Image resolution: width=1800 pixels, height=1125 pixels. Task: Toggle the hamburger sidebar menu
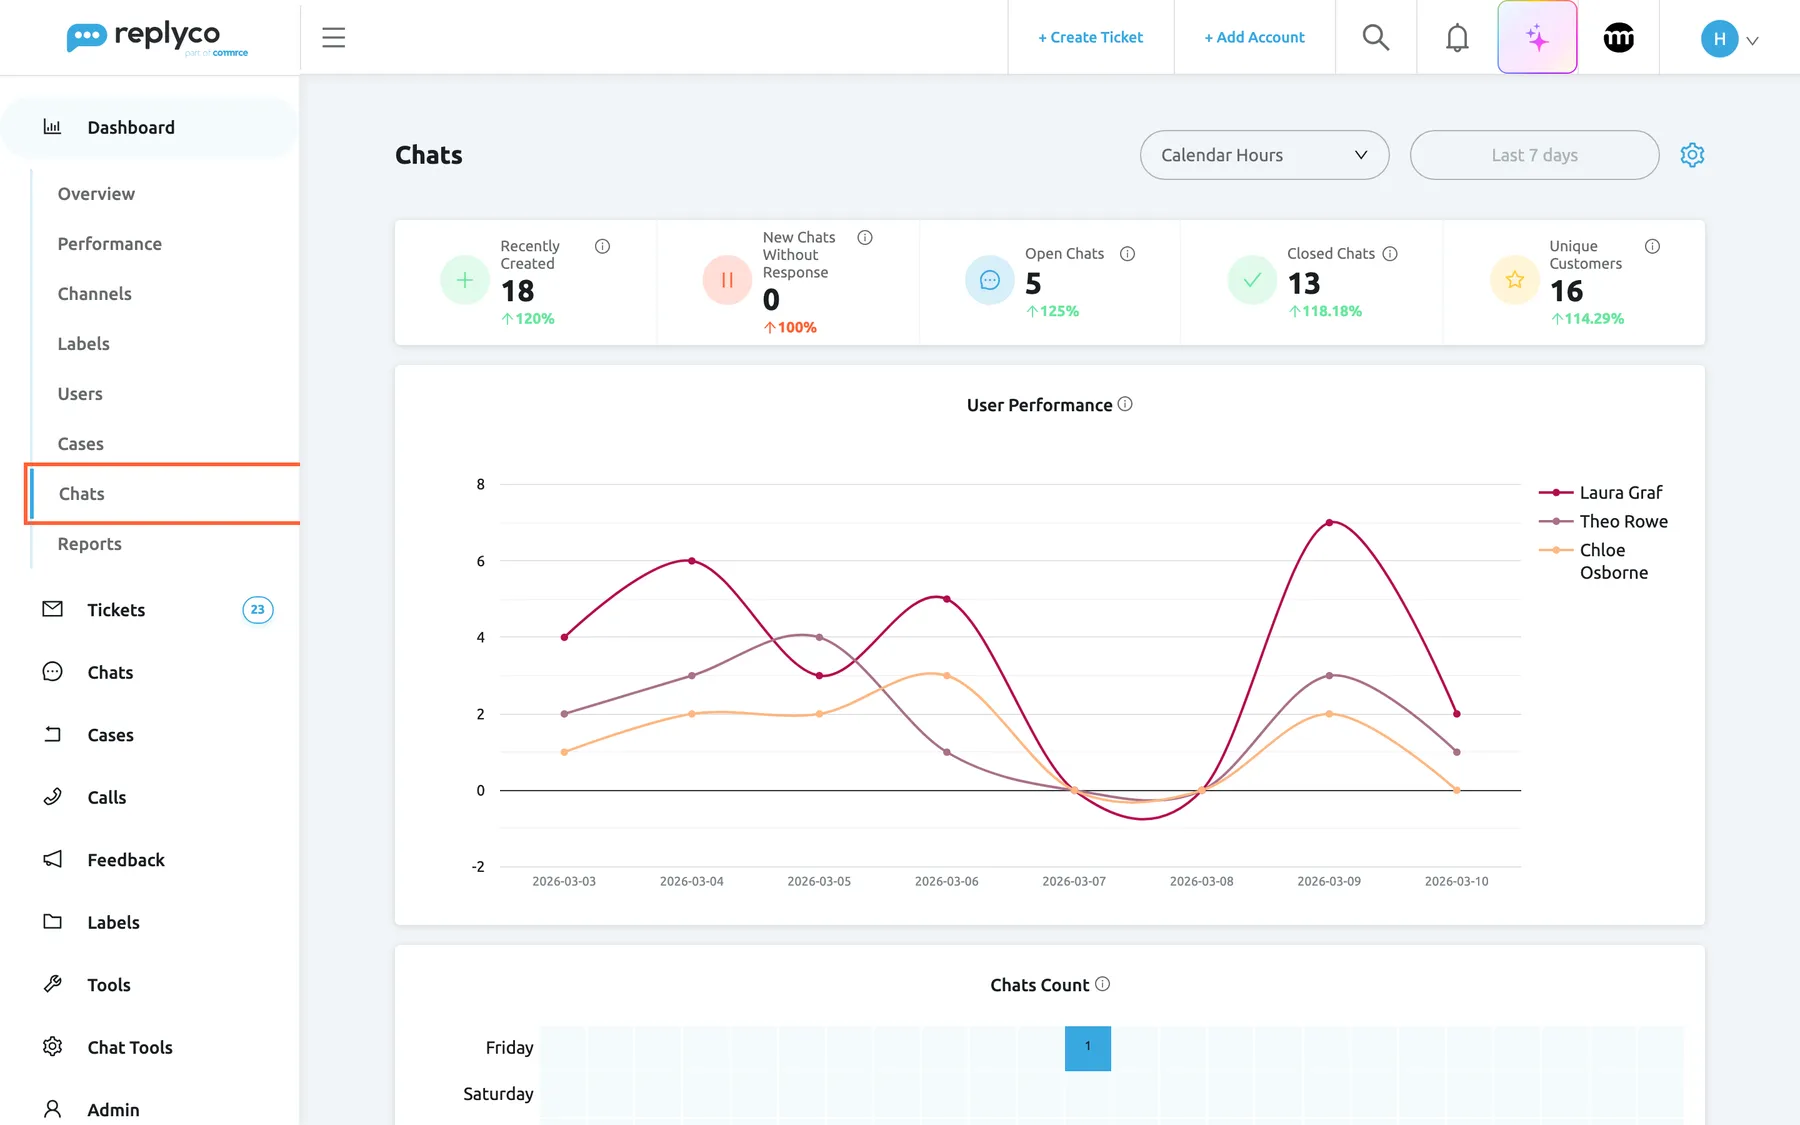click(x=334, y=38)
